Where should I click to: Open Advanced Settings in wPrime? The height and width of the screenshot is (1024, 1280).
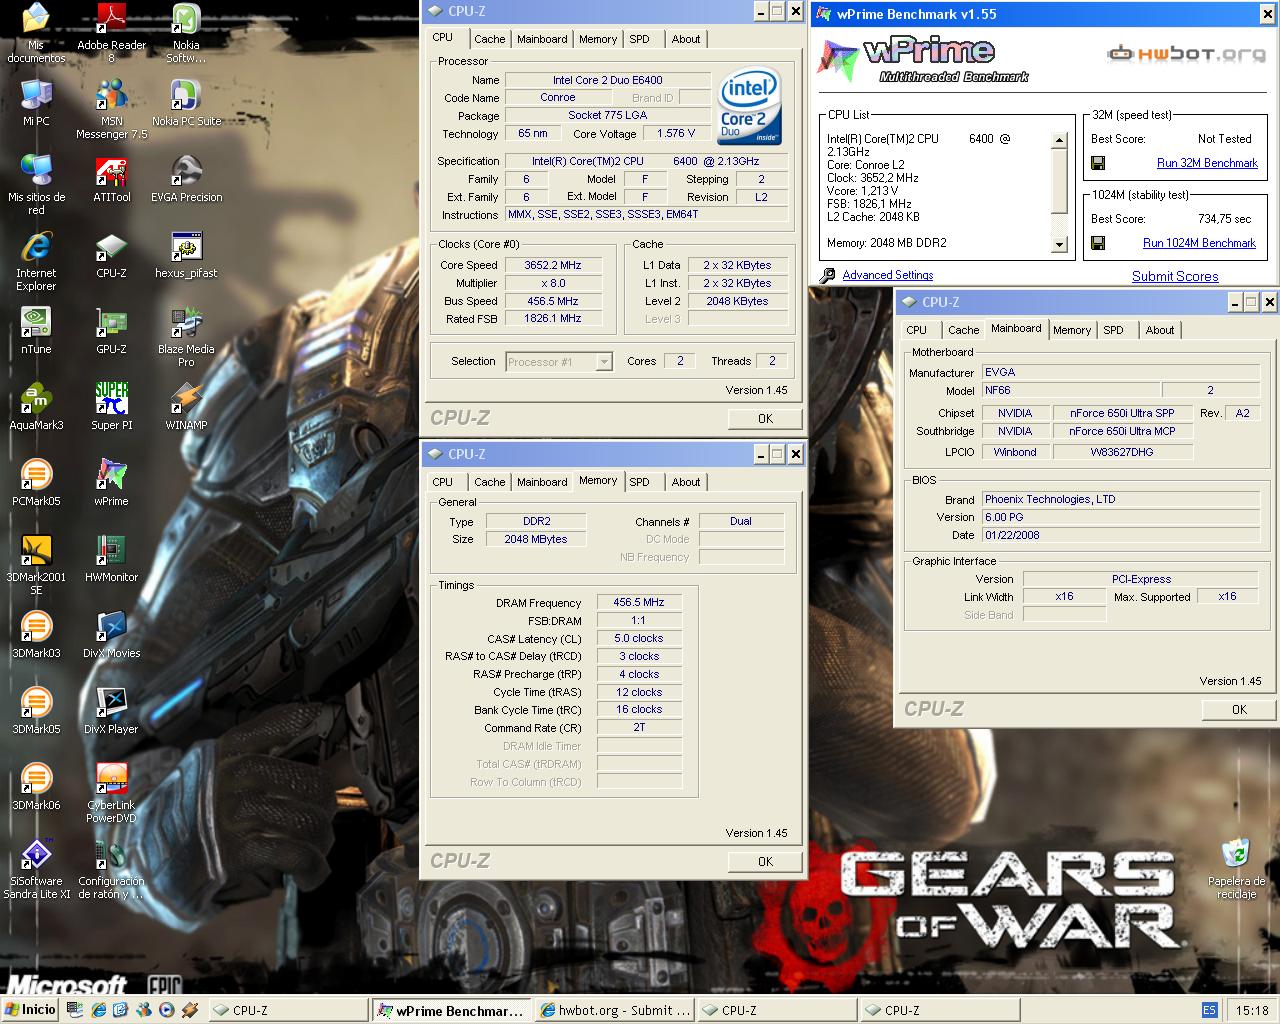pos(887,275)
